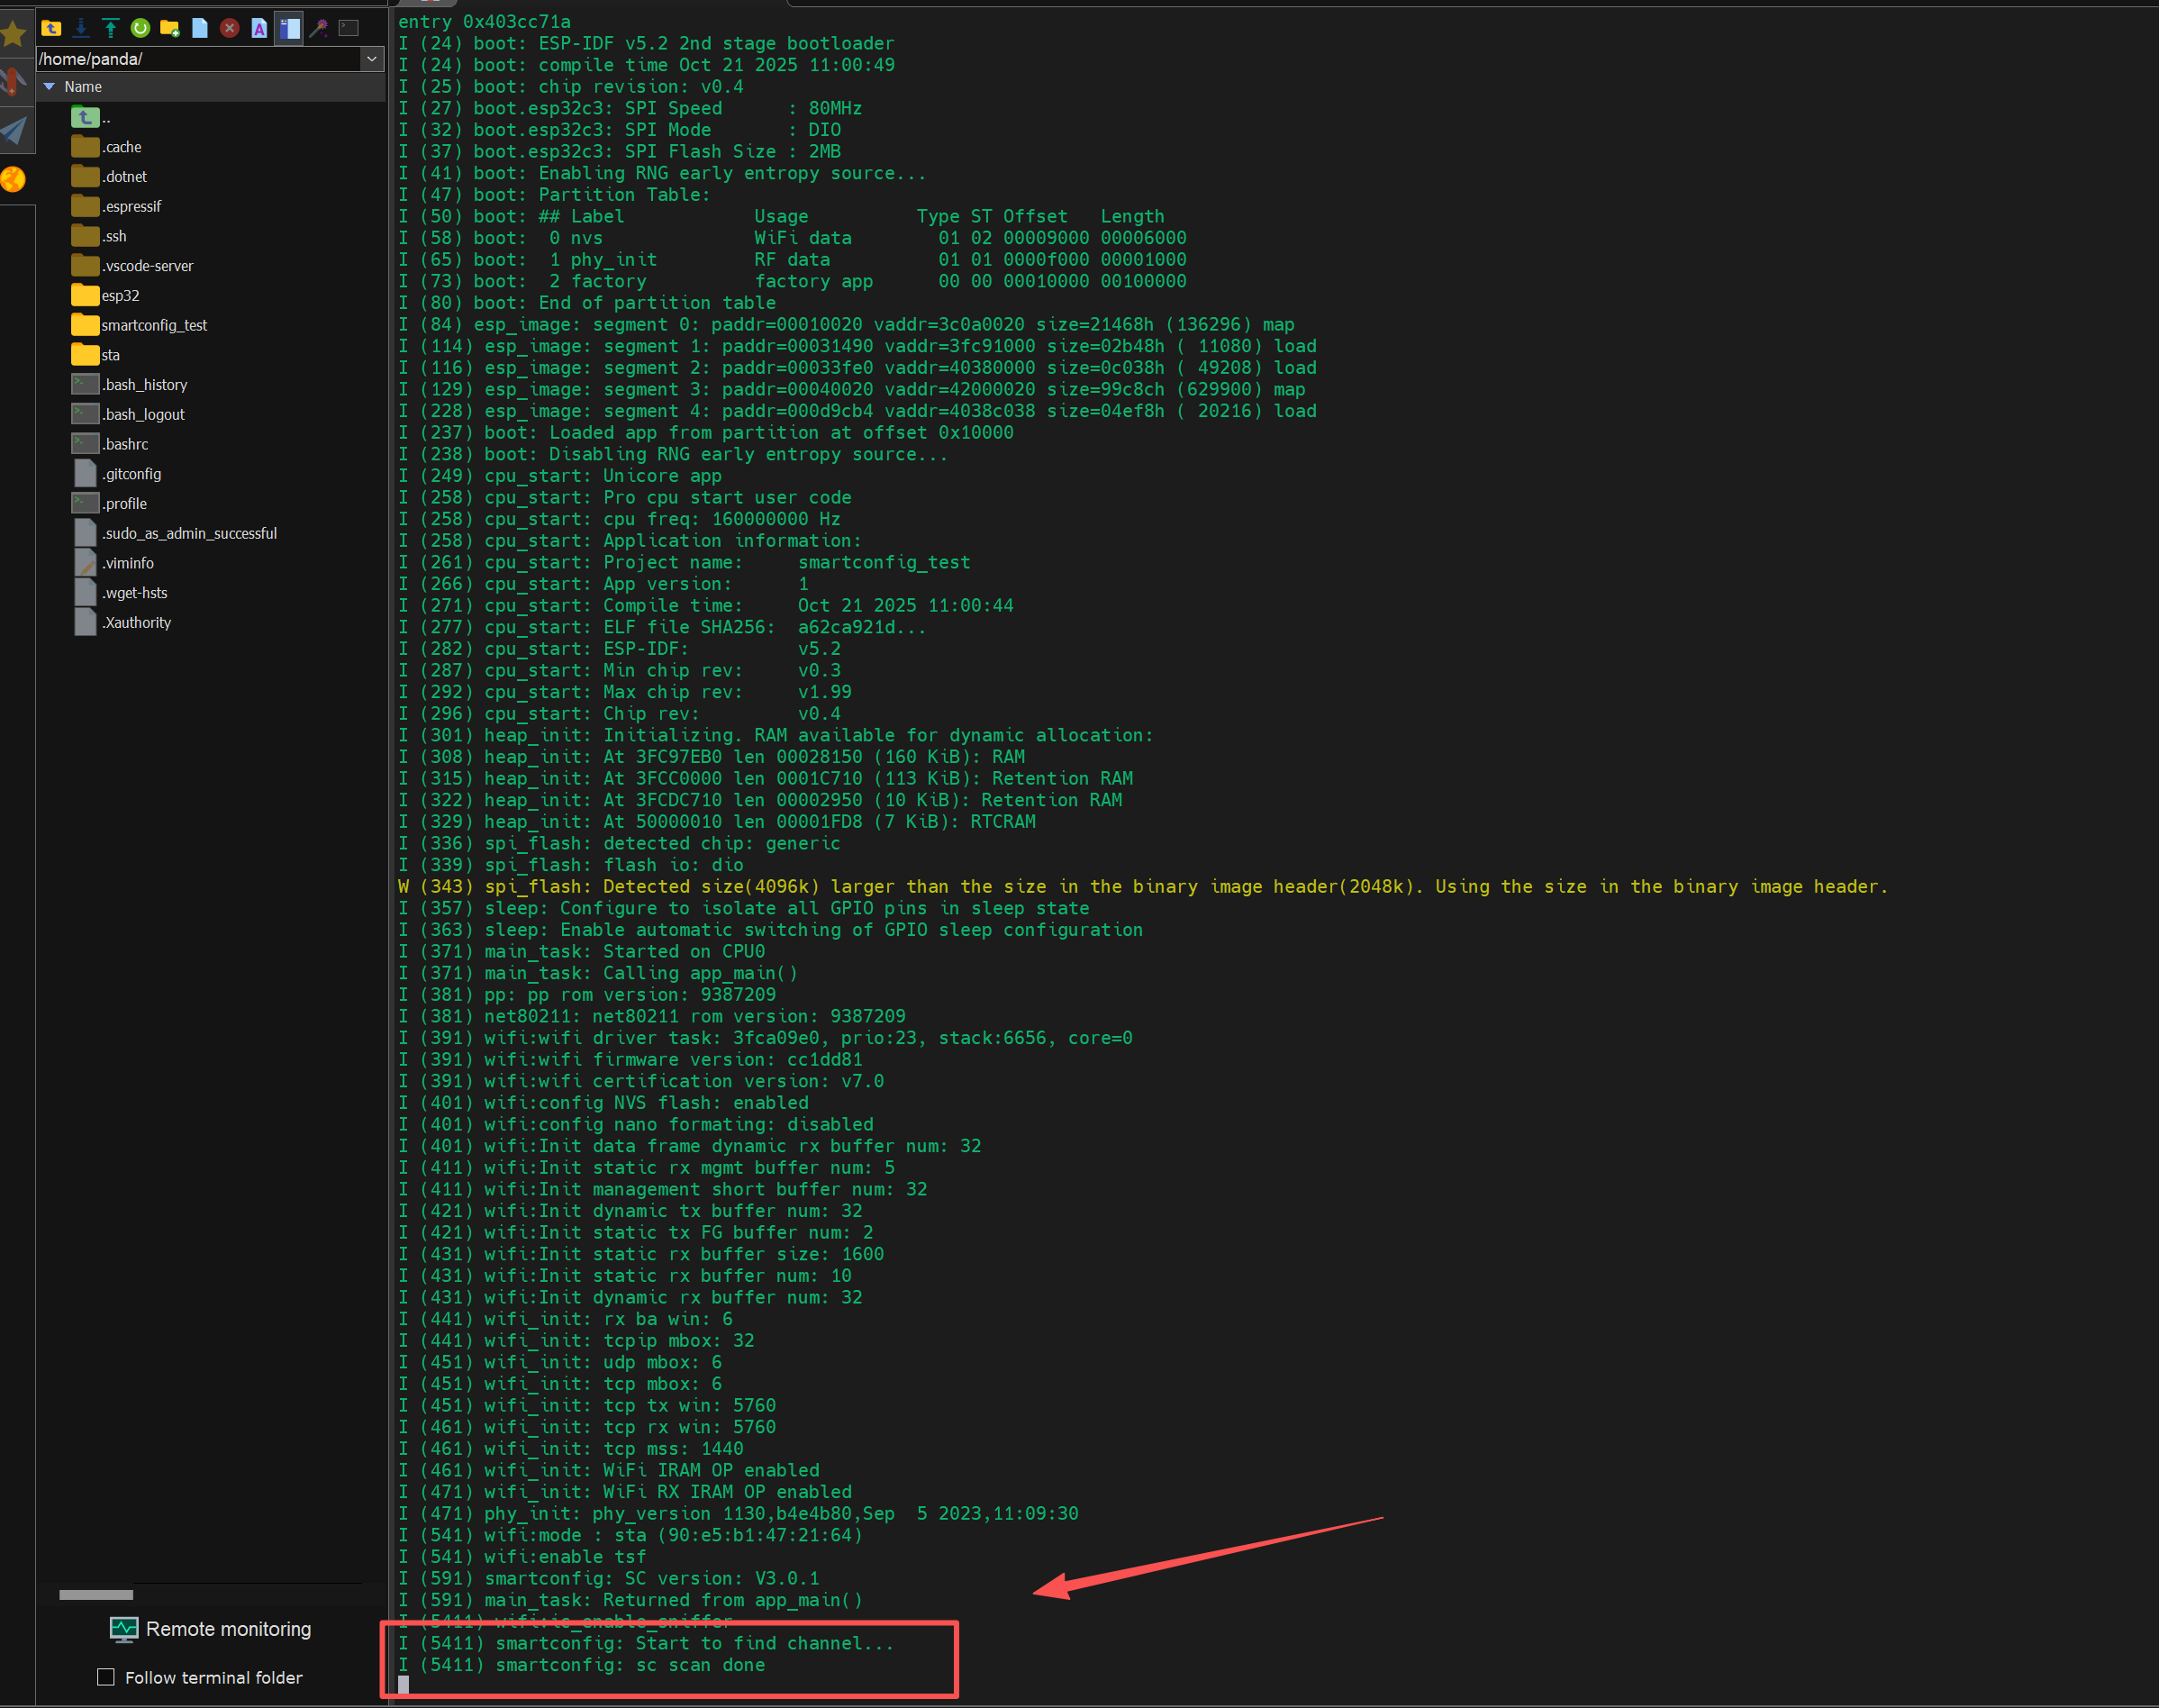This screenshot has height=1708, width=2159.
Task: Click the upload file toolbar icon
Action: pos(110,28)
